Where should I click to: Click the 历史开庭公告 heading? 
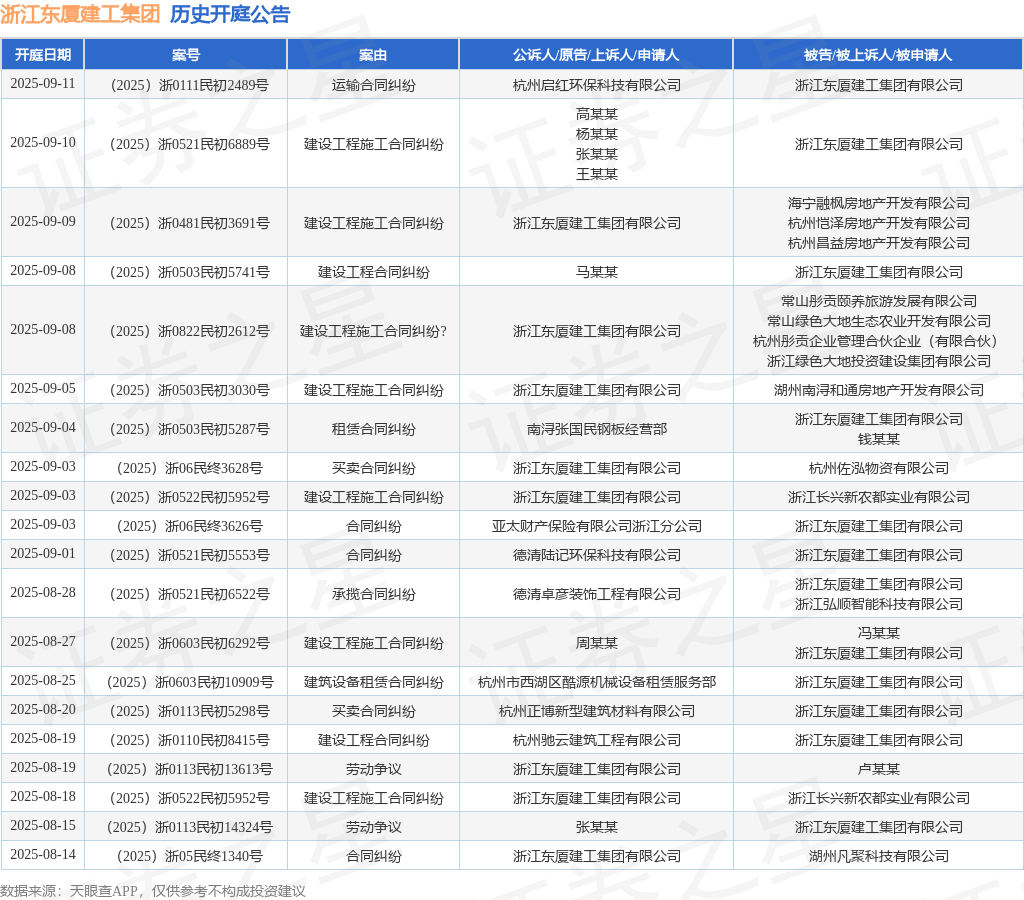(230, 14)
